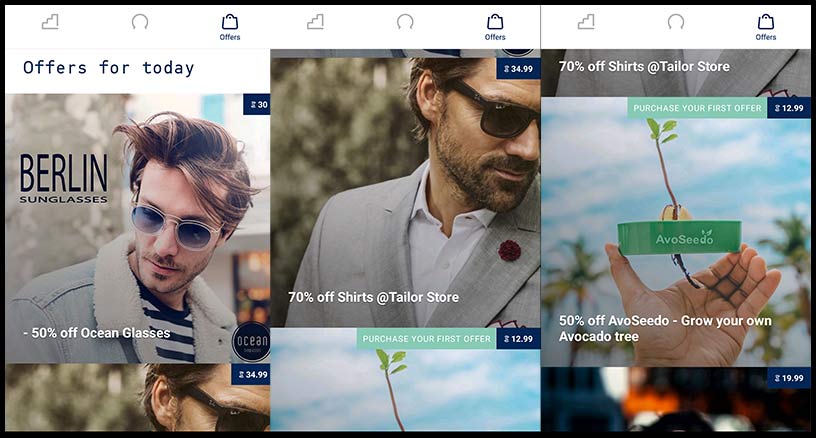Click '70% off Shirts @Tailor Store' in the right screen
816x438 pixels.
pyautogui.click(x=644, y=67)
